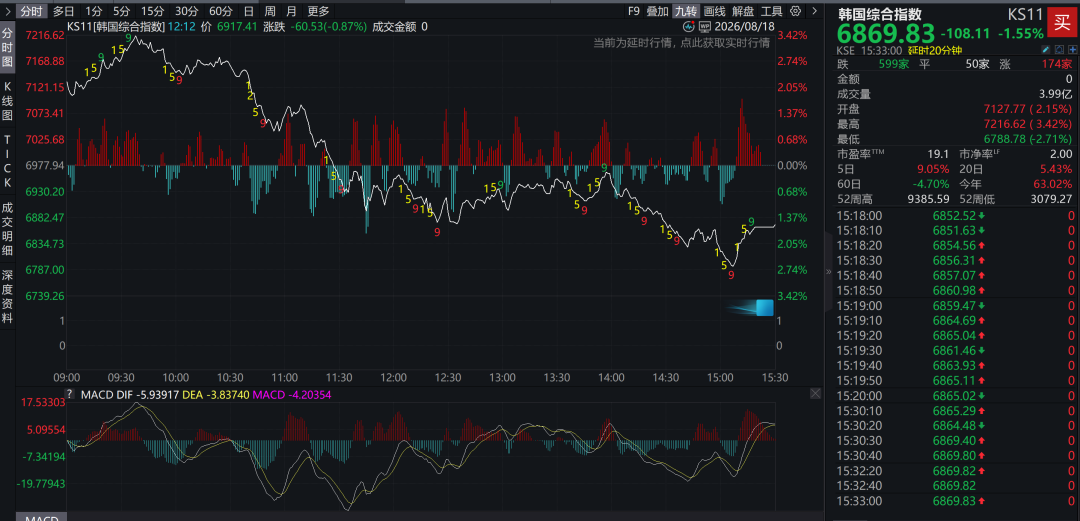
Task: Switch to the 30分 period tab
Action: pos(186,11)
